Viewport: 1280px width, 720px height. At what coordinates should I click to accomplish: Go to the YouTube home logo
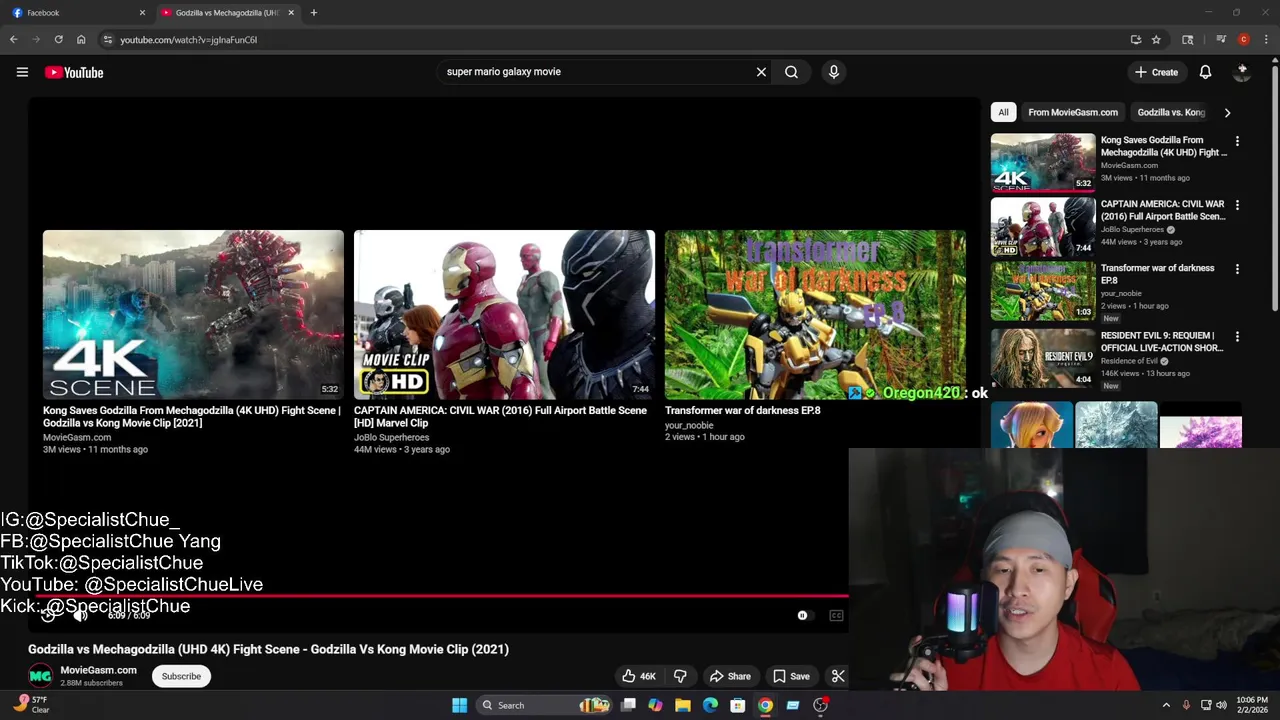(x=74, y=72)
